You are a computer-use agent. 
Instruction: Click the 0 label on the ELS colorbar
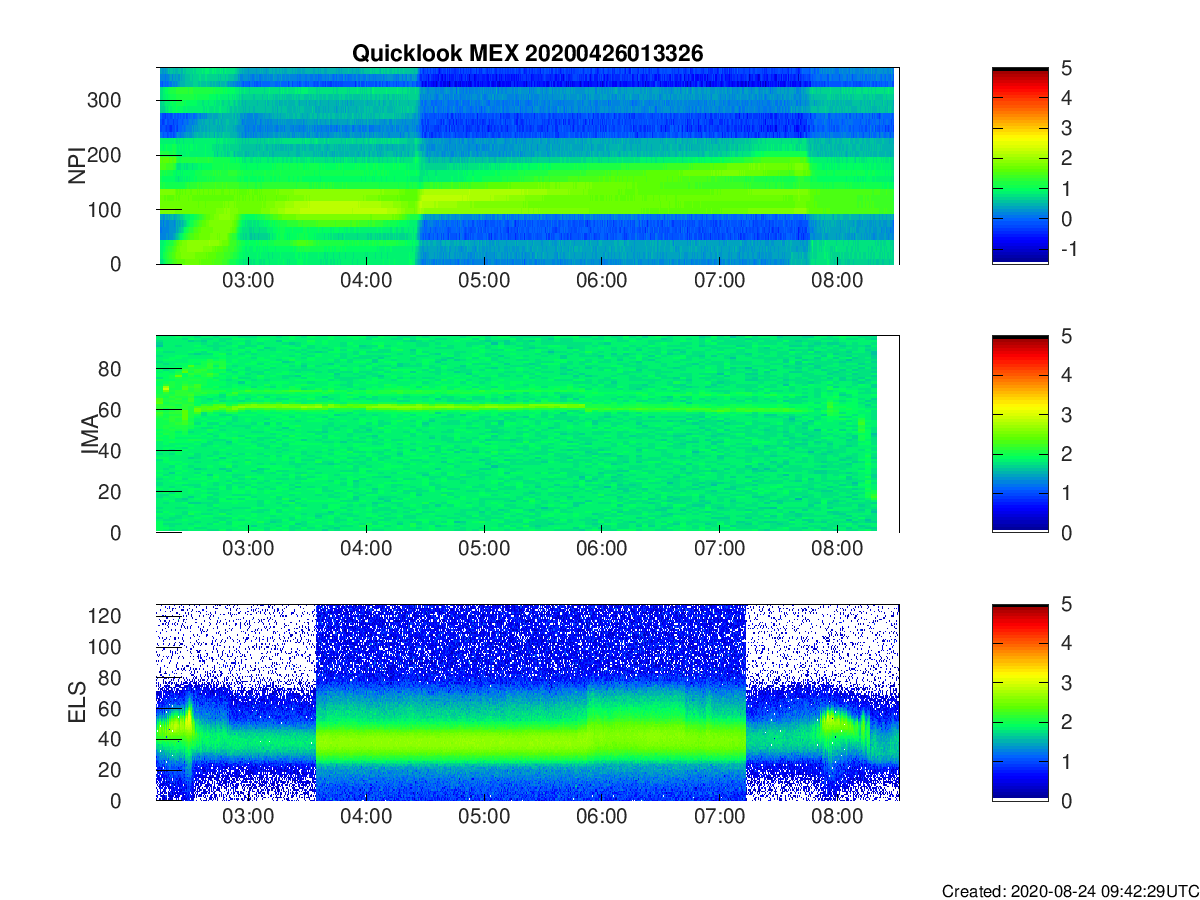point(1066,800)
